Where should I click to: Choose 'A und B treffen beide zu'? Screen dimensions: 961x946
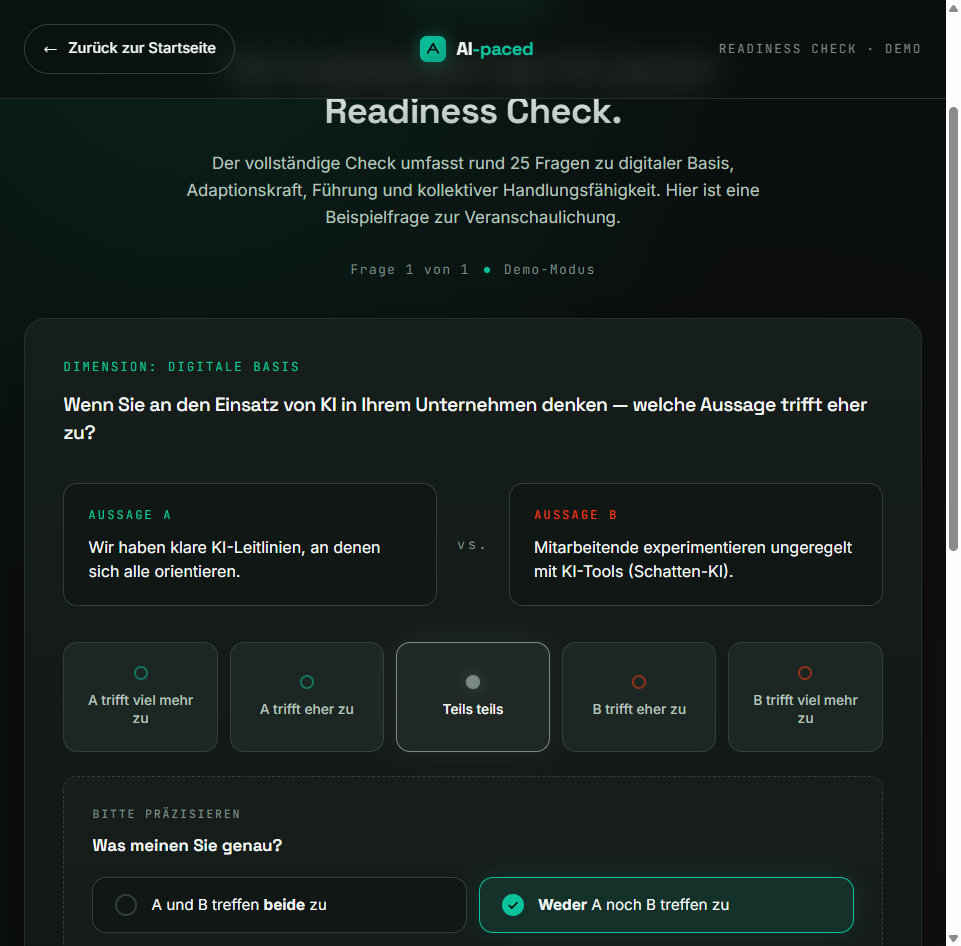pyautogui.click(x=279, y=905)
